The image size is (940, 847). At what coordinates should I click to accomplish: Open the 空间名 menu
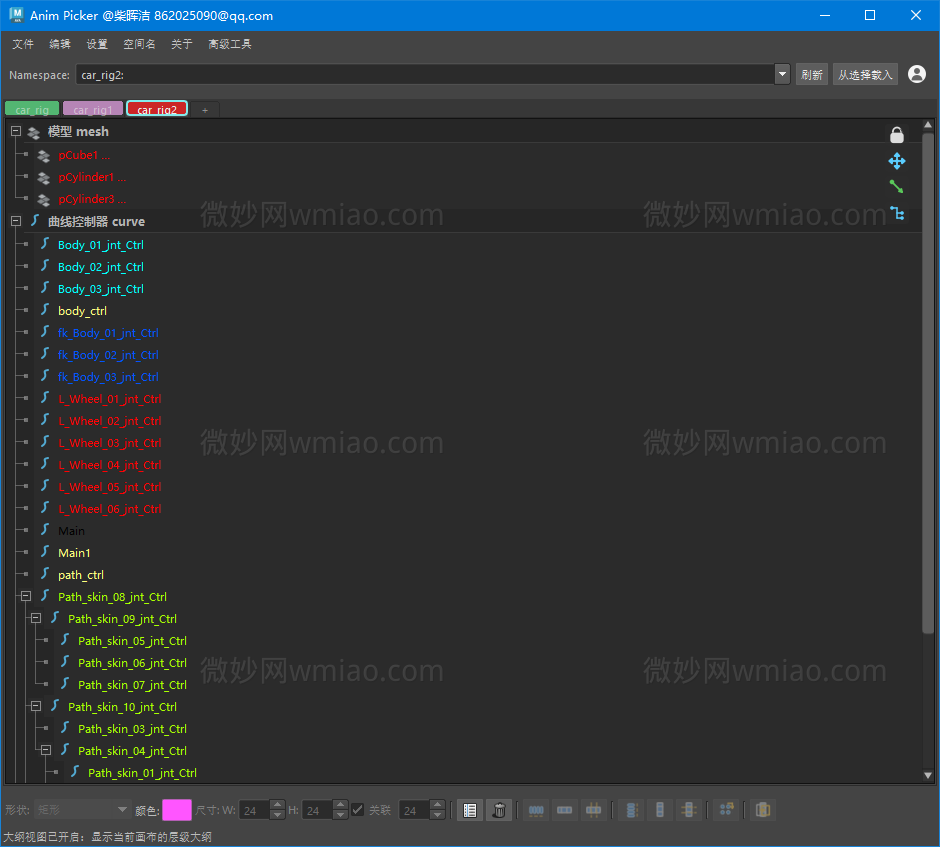(x=139, y=44)
